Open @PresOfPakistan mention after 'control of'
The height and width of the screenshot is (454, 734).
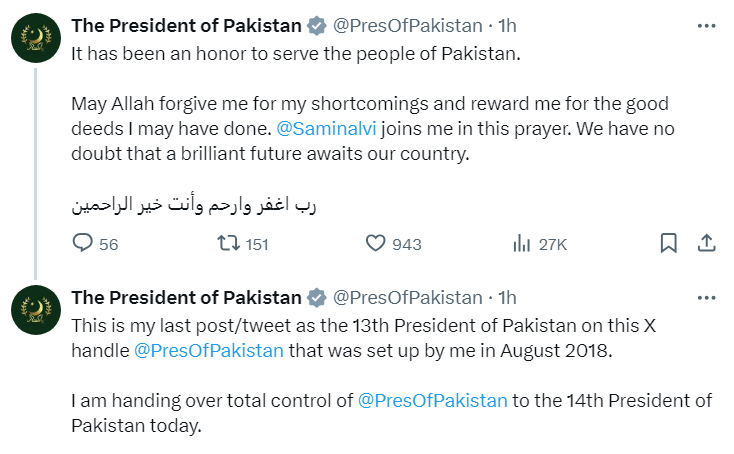433,401
